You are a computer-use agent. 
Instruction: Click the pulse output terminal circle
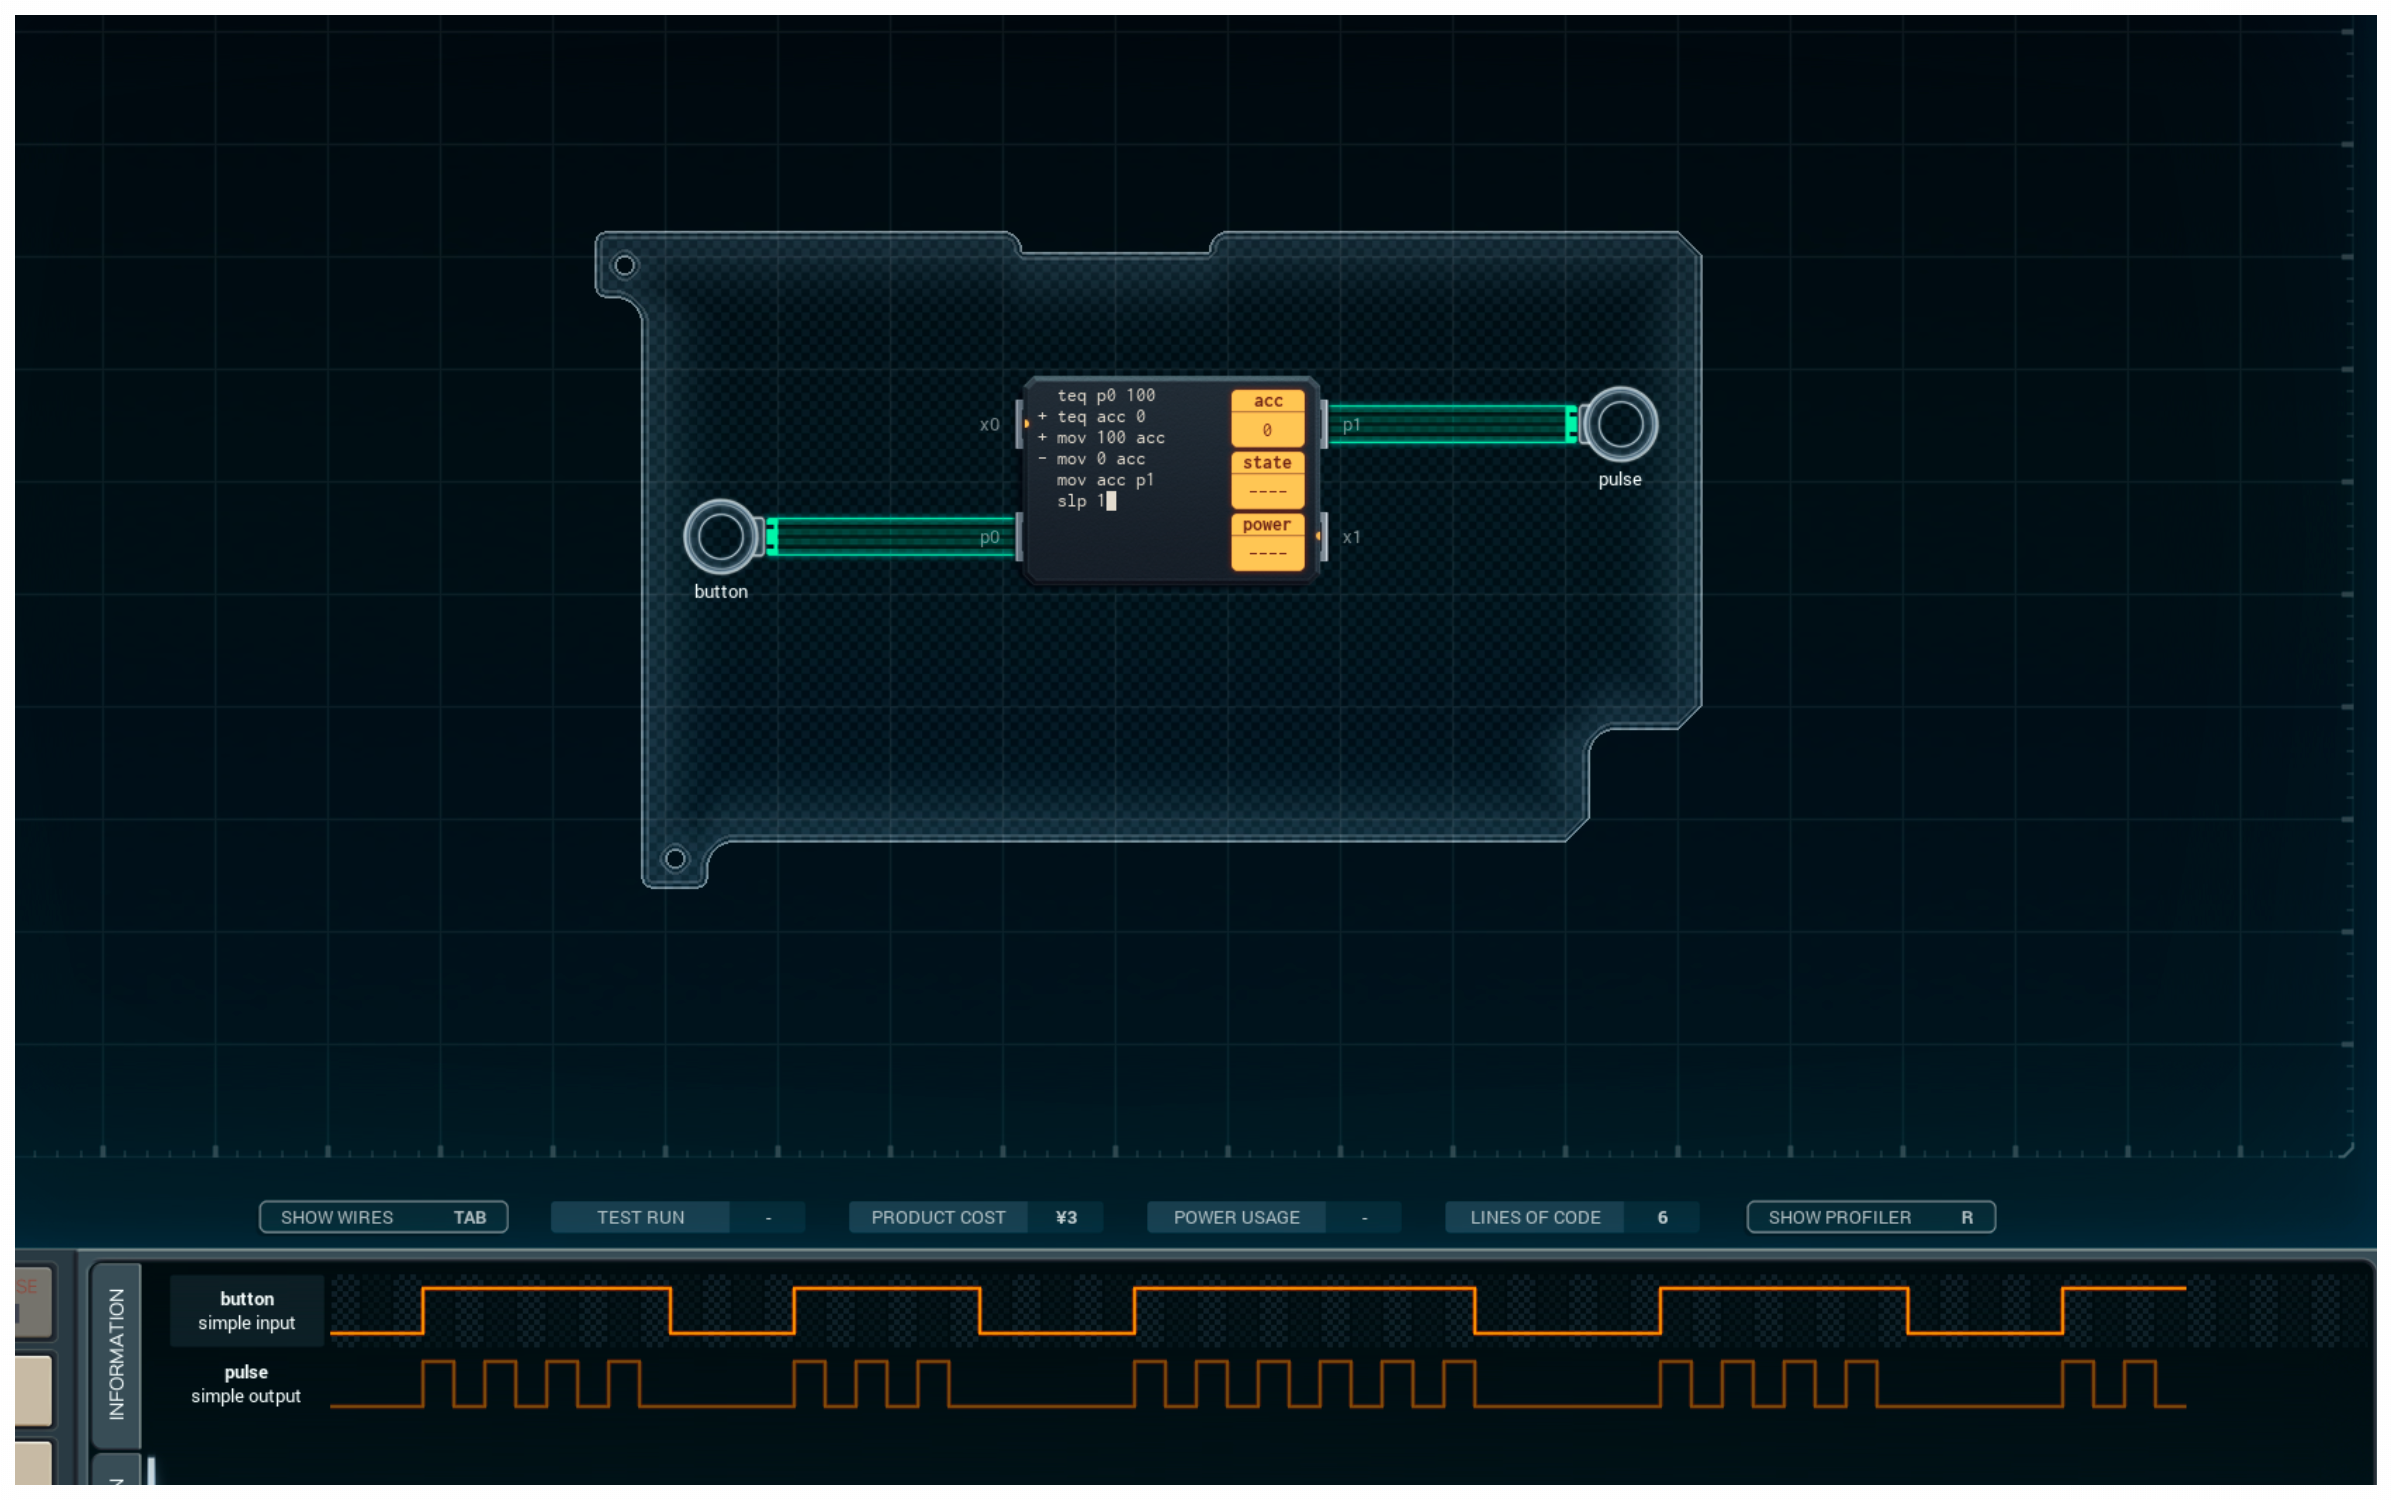point(1619,425)
